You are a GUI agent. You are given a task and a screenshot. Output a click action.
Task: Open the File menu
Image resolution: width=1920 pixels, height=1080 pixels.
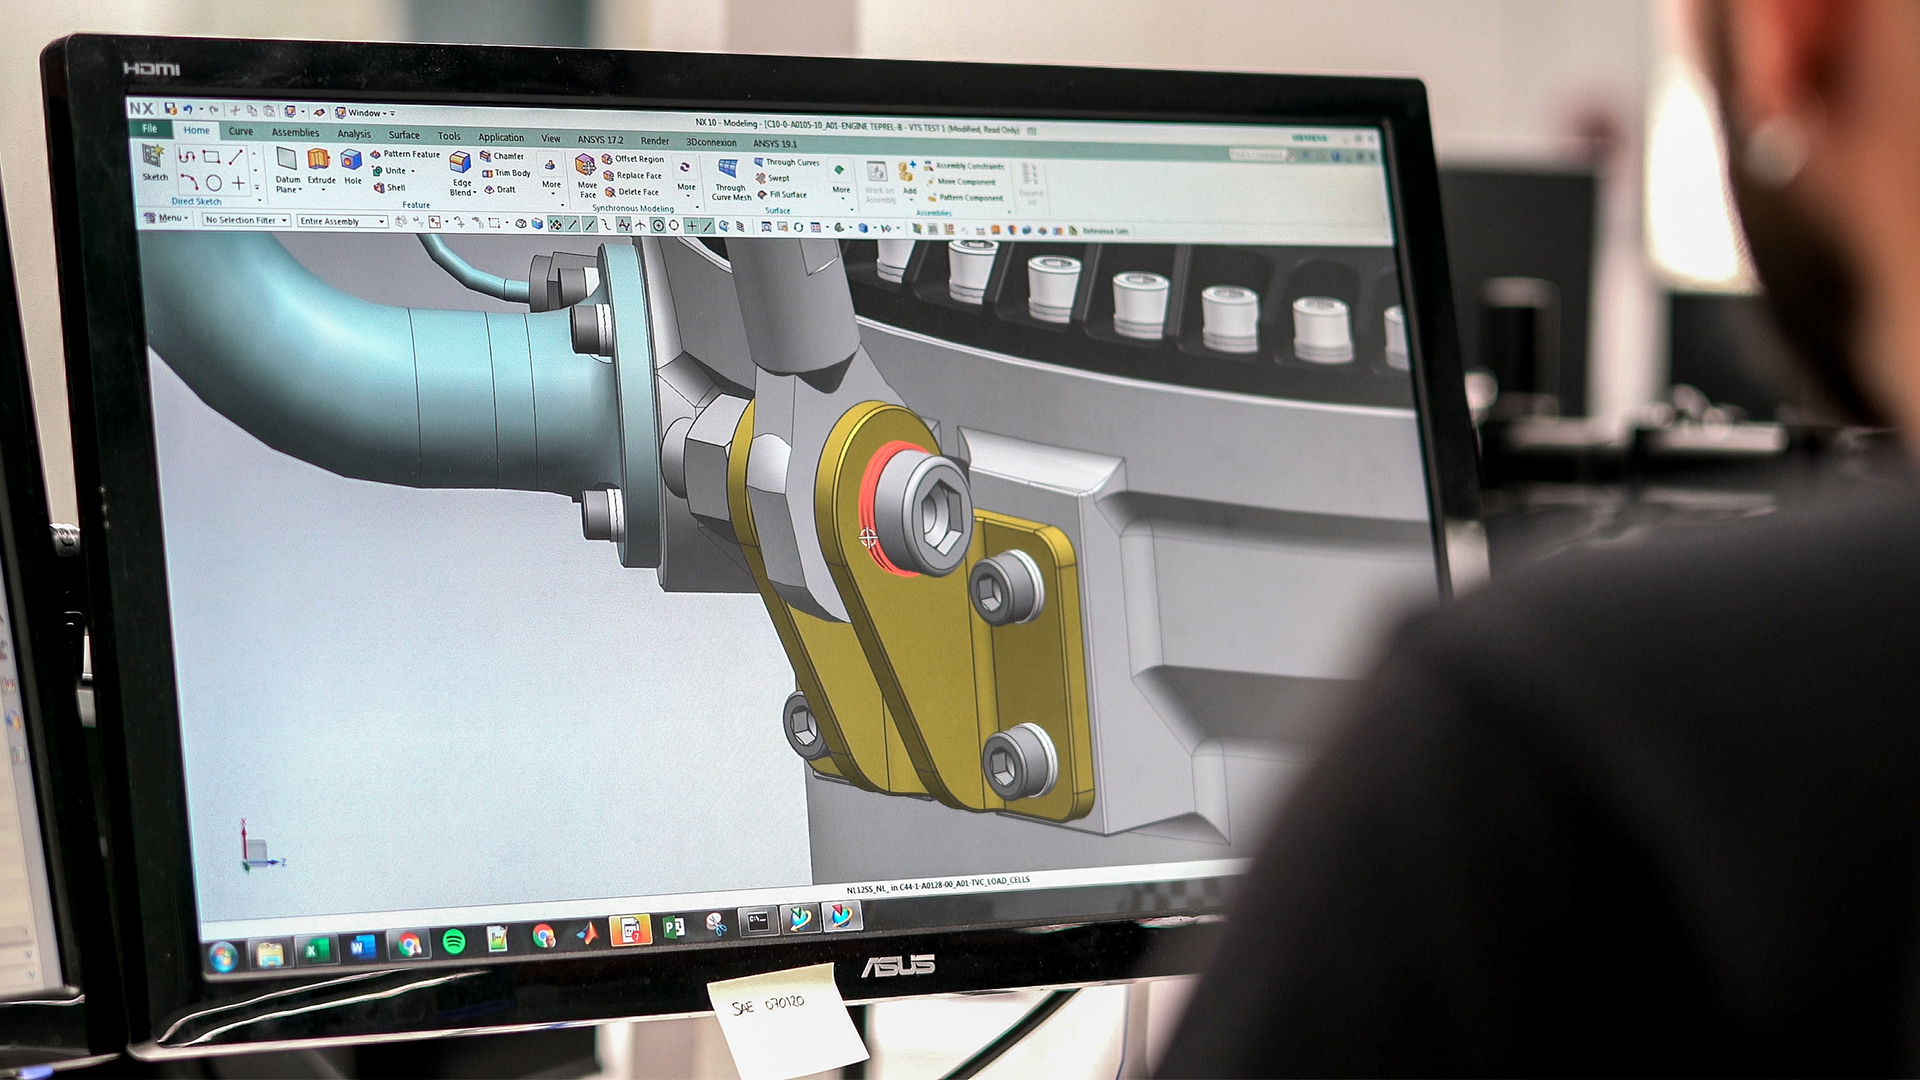(x=149, y=128)
